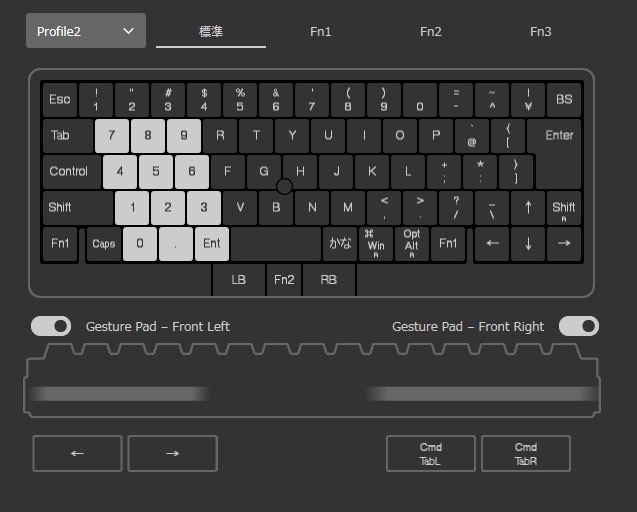Select the highlighted Ent numpad key
This screenshot has width=637, height=512.
(212, 243)
